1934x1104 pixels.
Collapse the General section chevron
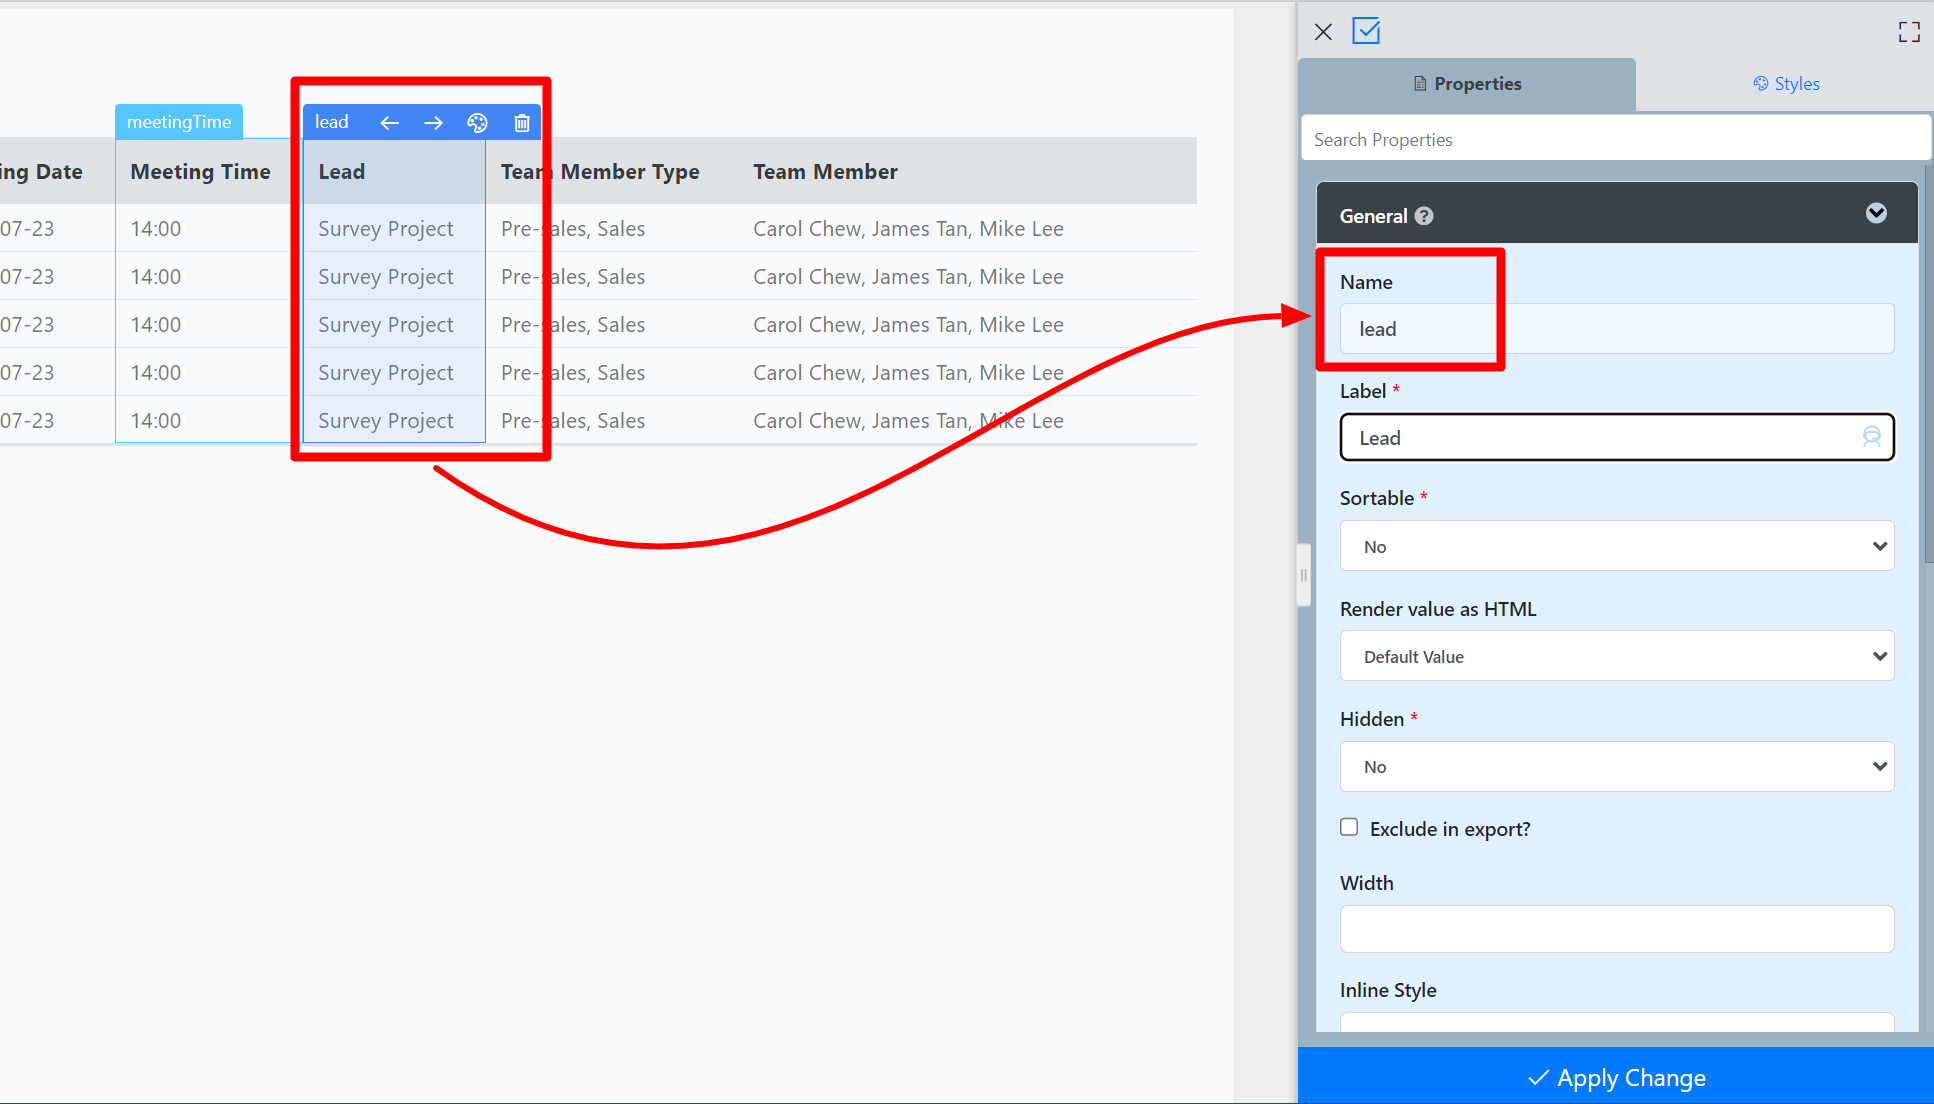tap(1876, 213)
